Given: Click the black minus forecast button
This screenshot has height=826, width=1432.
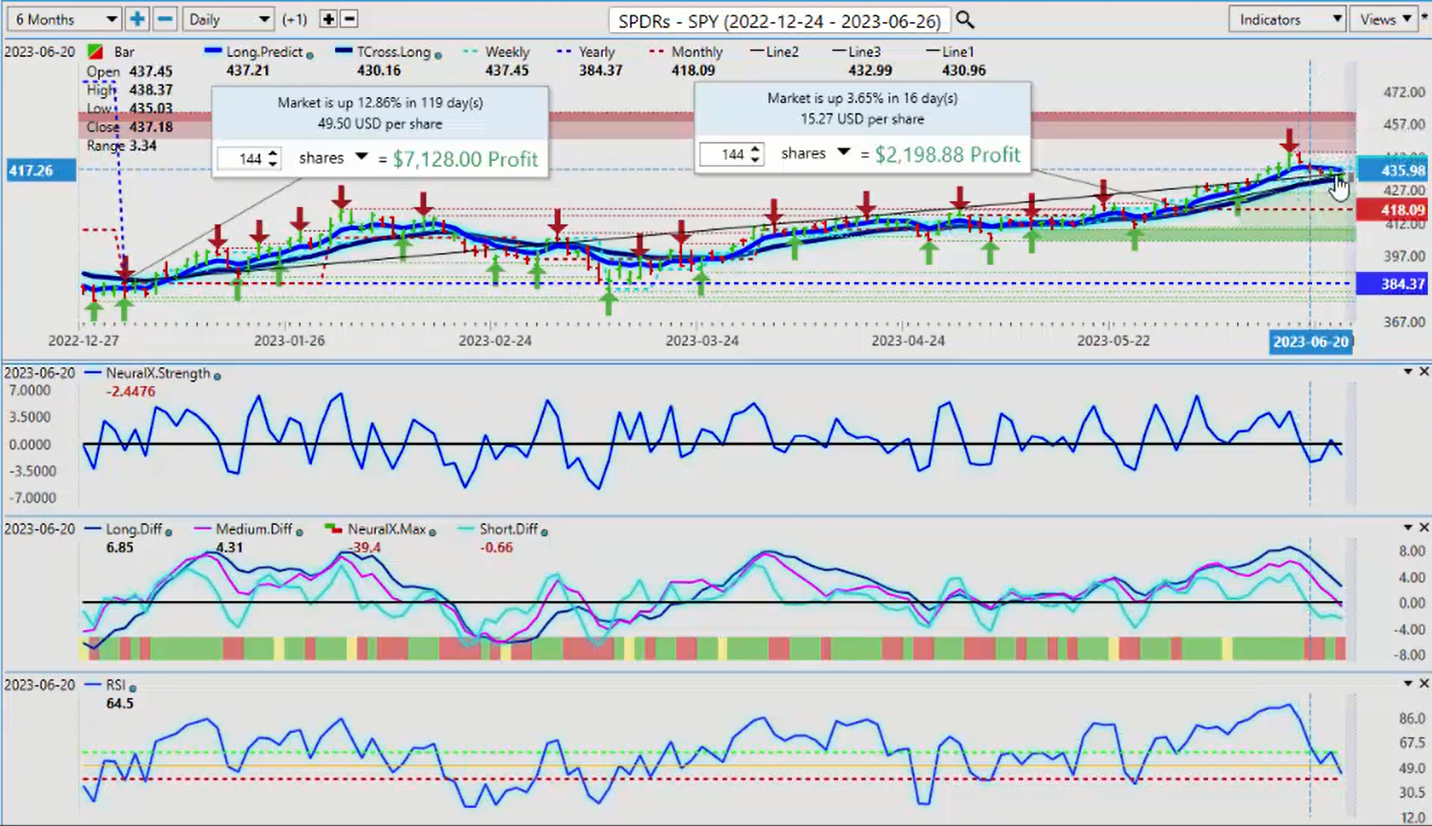Looking at the screenshot, I should click(349, 19).
